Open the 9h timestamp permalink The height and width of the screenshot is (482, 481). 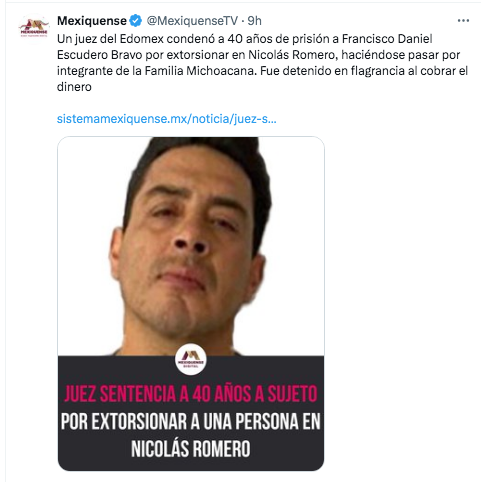tap(254, 21)
